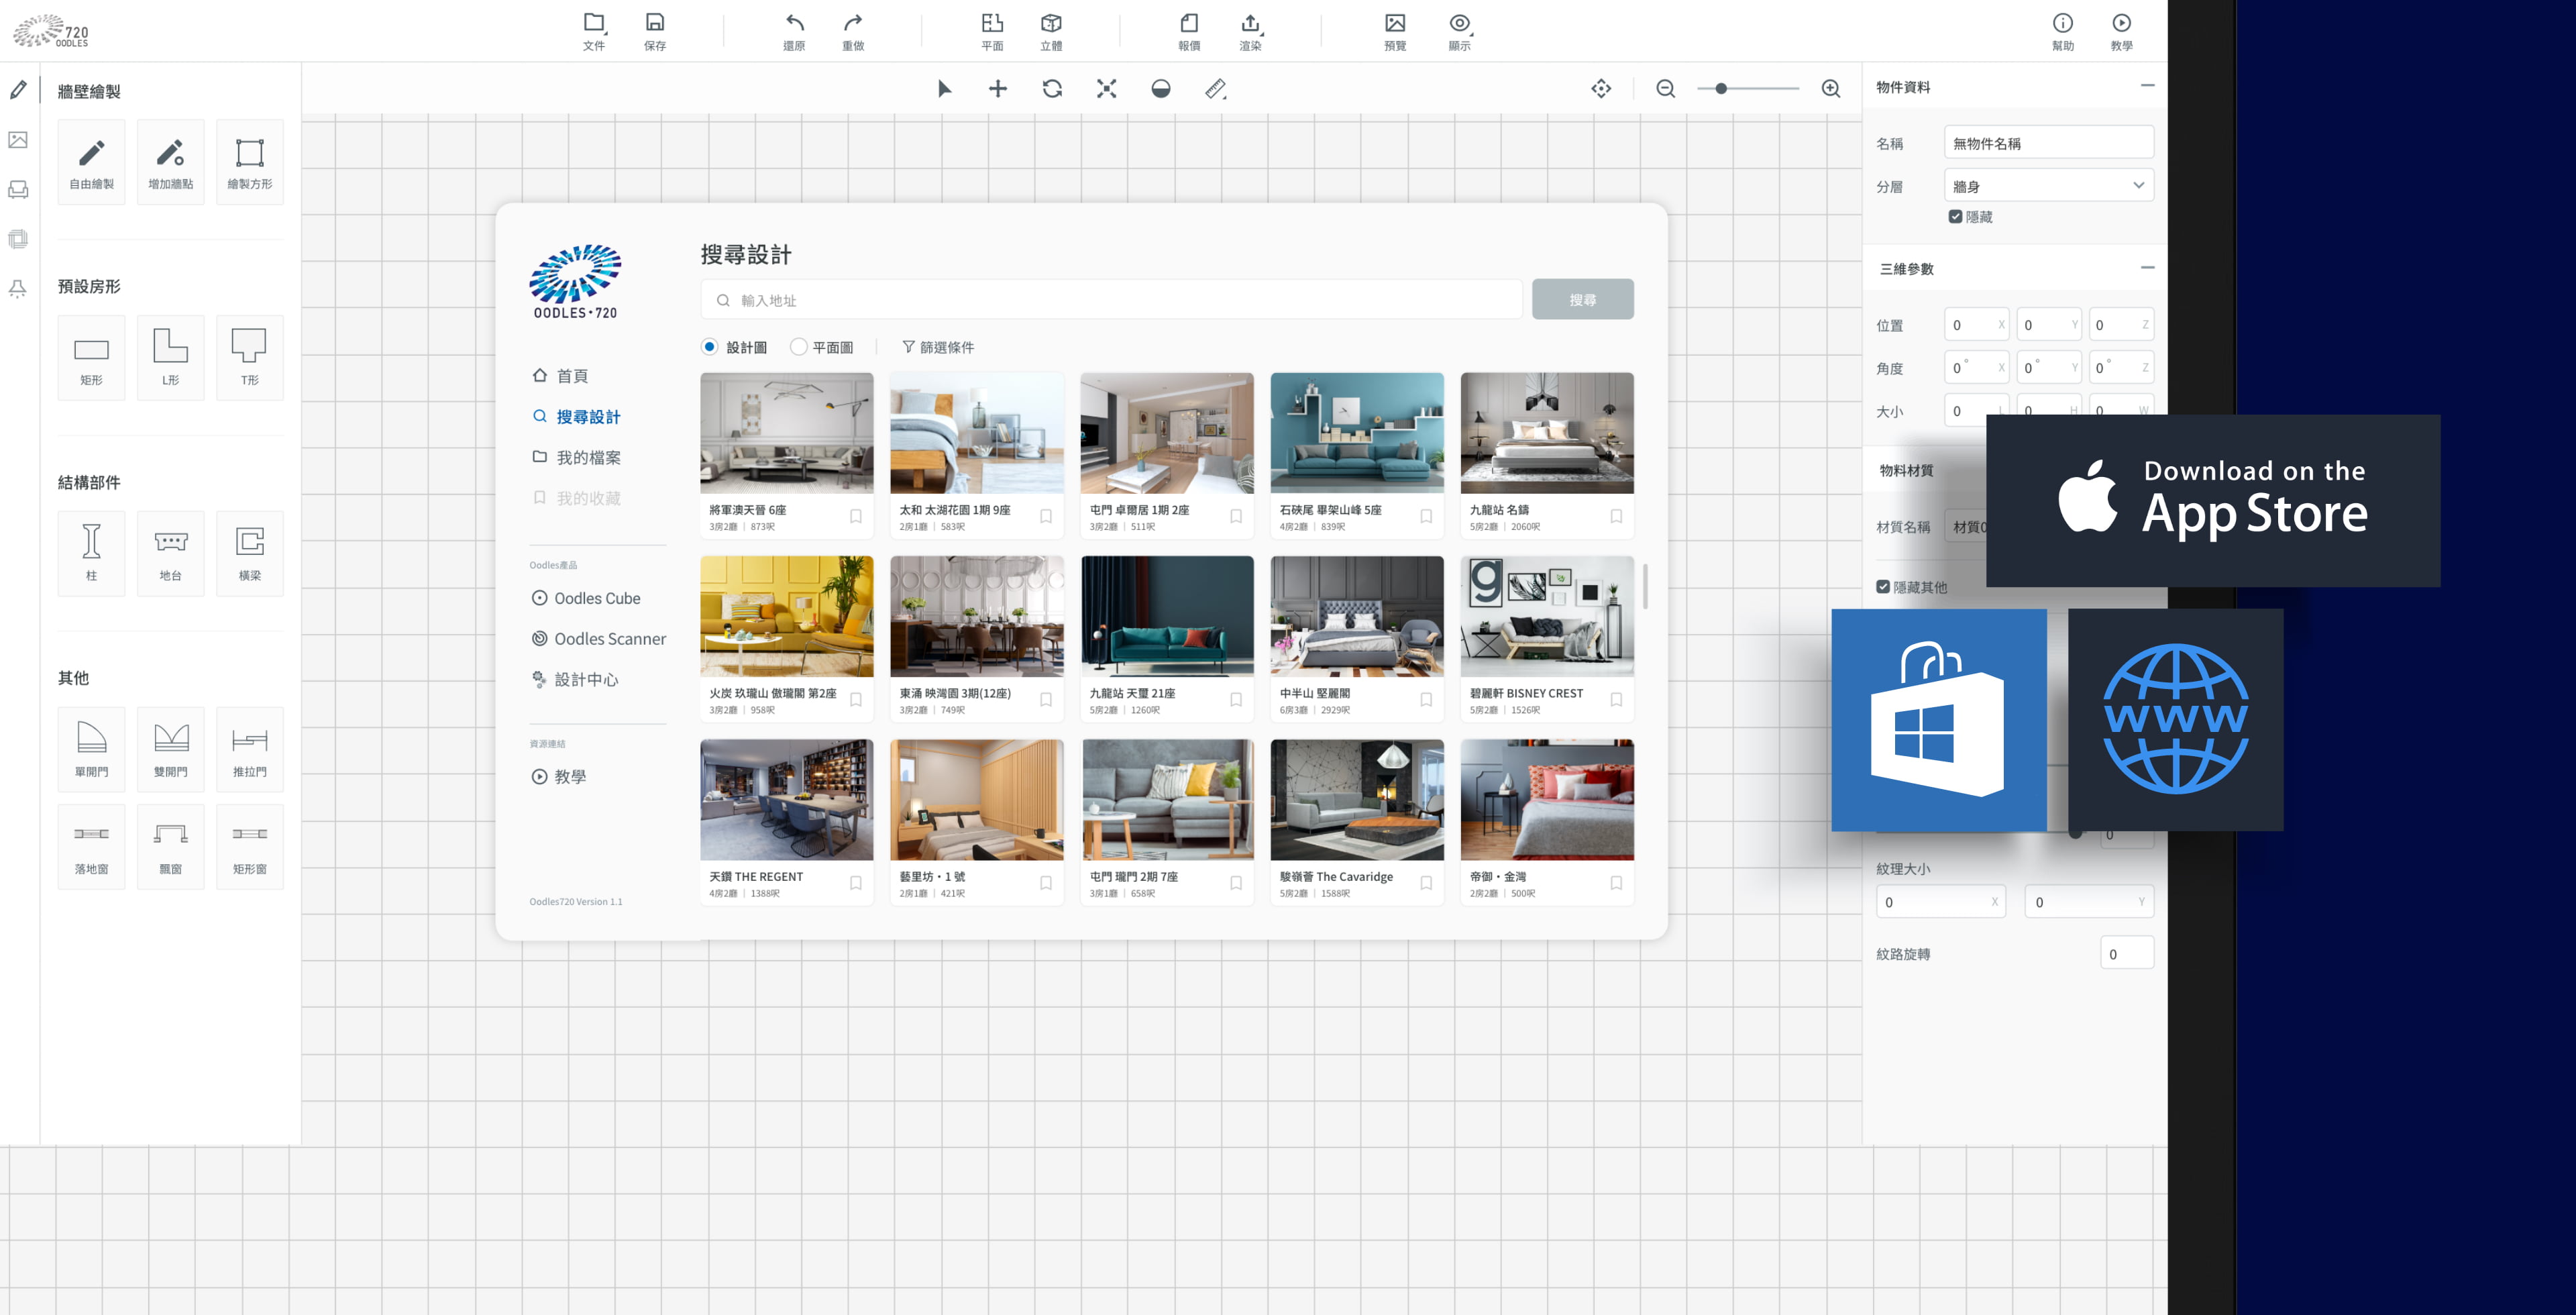Open 幫助 help in top bar

pyautogui.click(x=2063, y=31)
